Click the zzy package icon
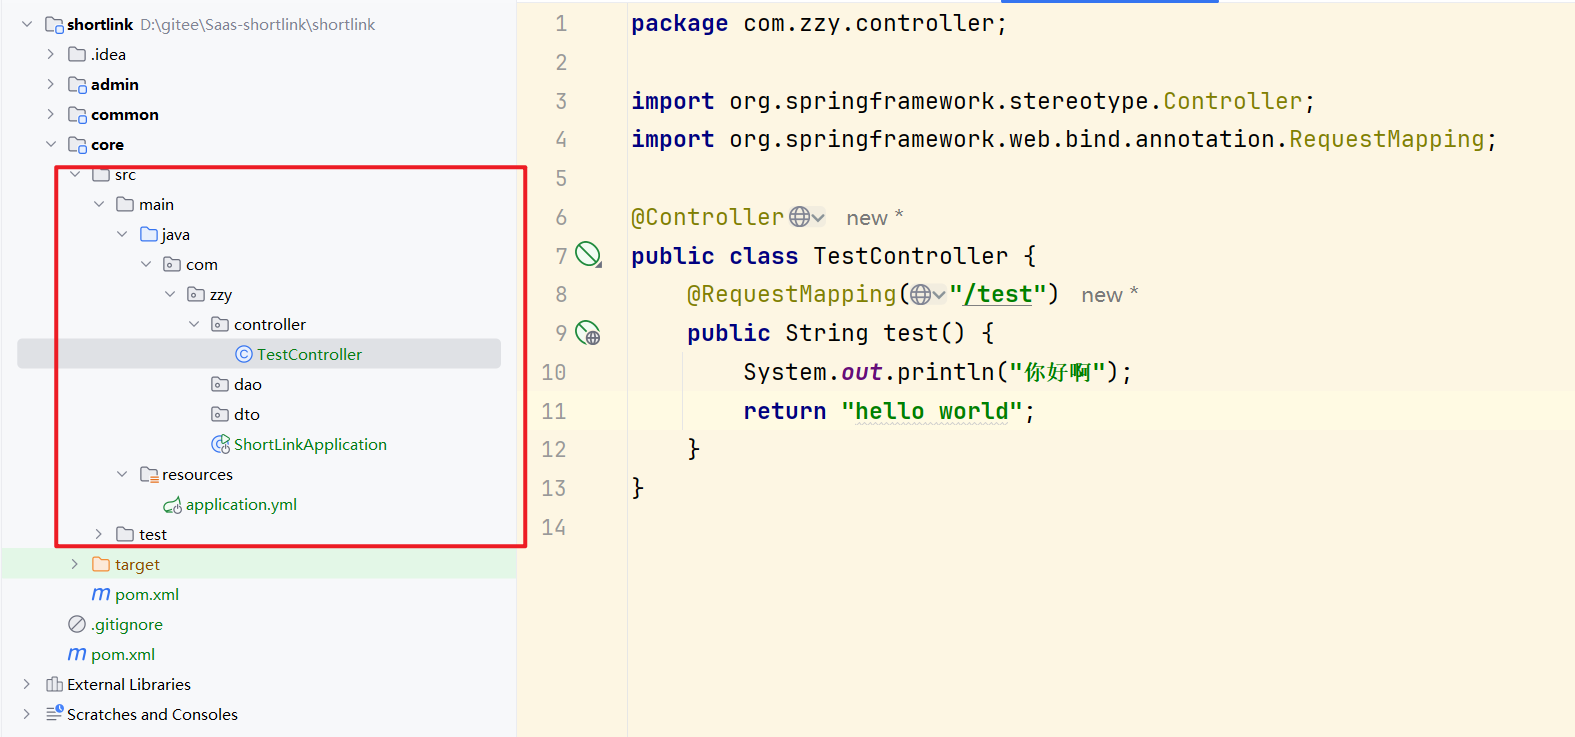Image resolution: width=1575 pixels, height=737 pixels. 196,294
